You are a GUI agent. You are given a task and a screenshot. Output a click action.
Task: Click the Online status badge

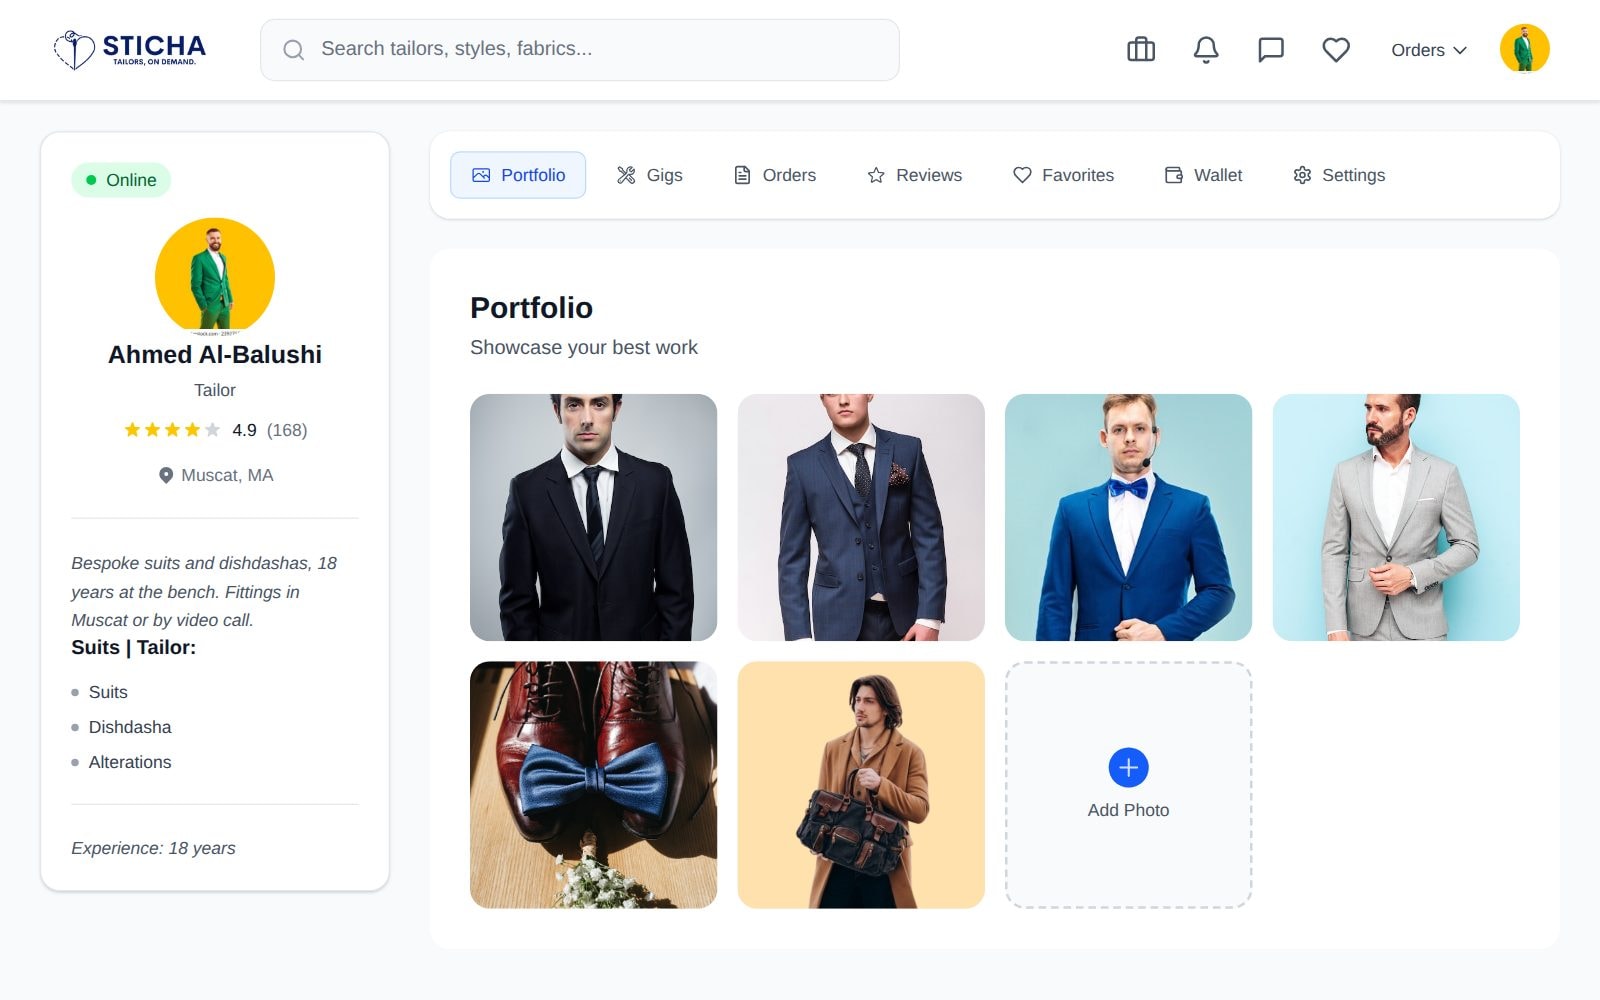coord(121,180)
